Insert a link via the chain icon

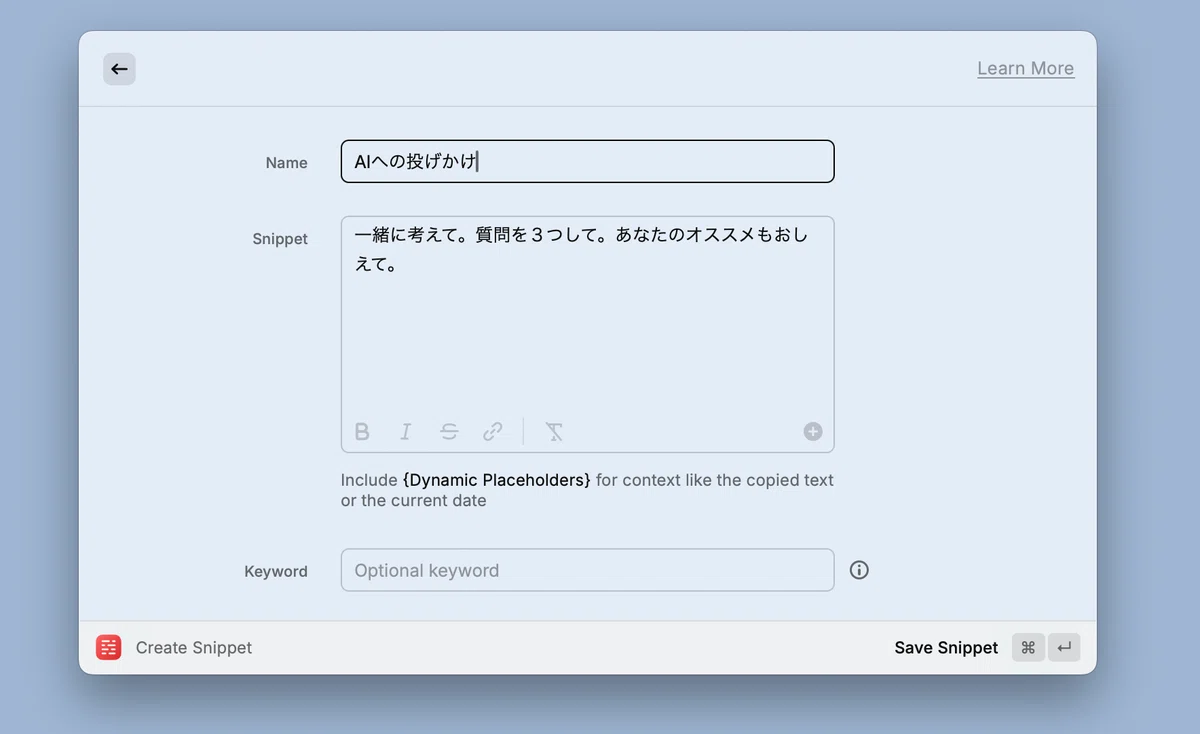click(x=493, y=431)
